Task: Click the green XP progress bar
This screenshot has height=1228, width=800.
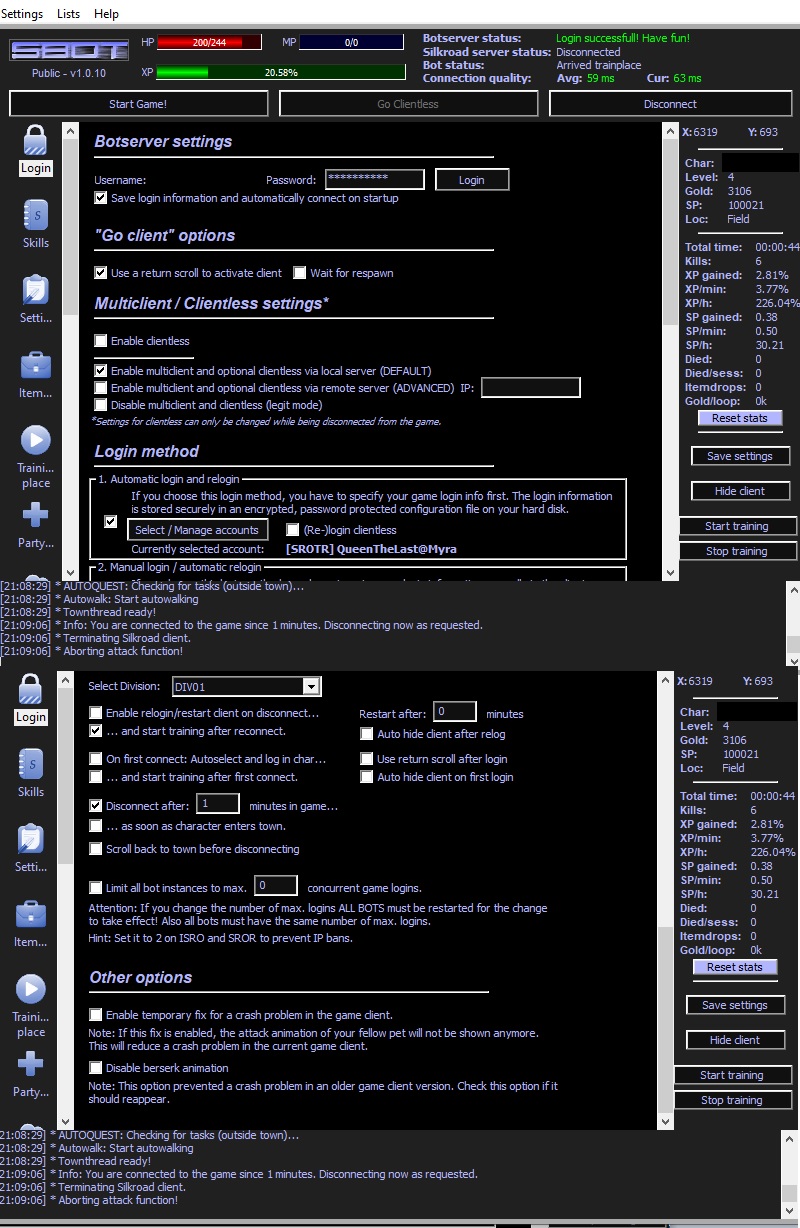Action: 280,73
